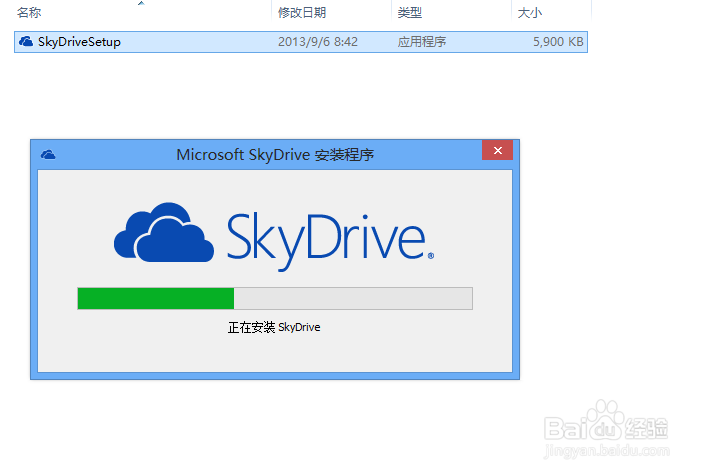Click the SkyDrive cloud icon in title bar

[x=48, y=155]
